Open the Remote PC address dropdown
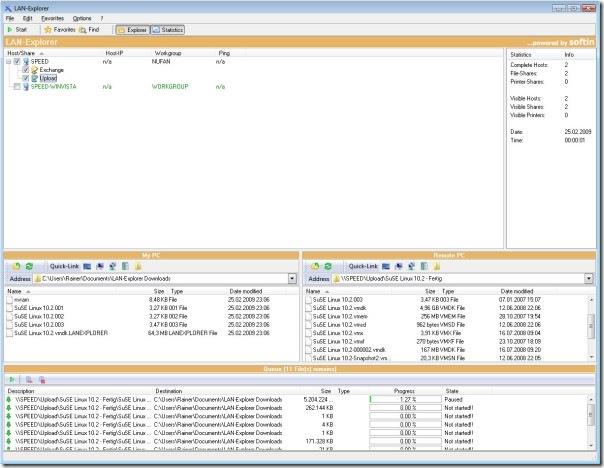Viewport: 604px width, 468px height. click(x=591, y=280)
